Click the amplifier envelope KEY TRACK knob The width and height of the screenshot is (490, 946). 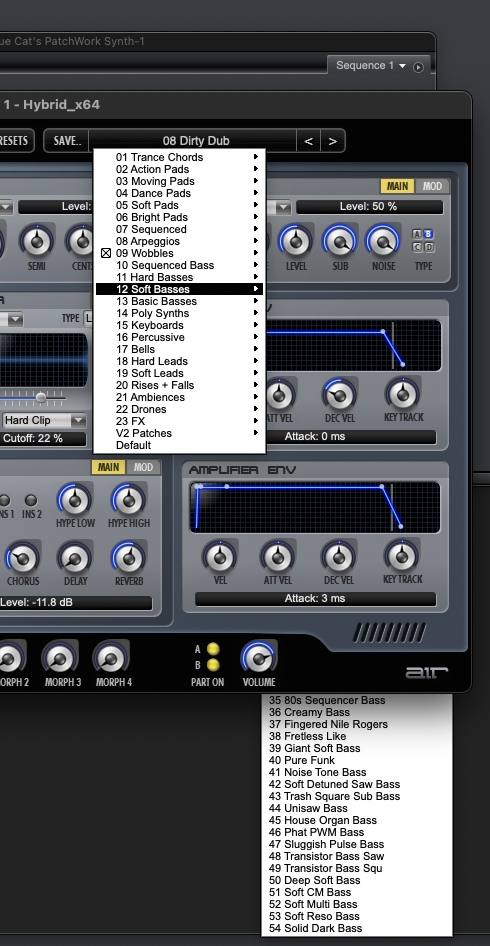402,556
